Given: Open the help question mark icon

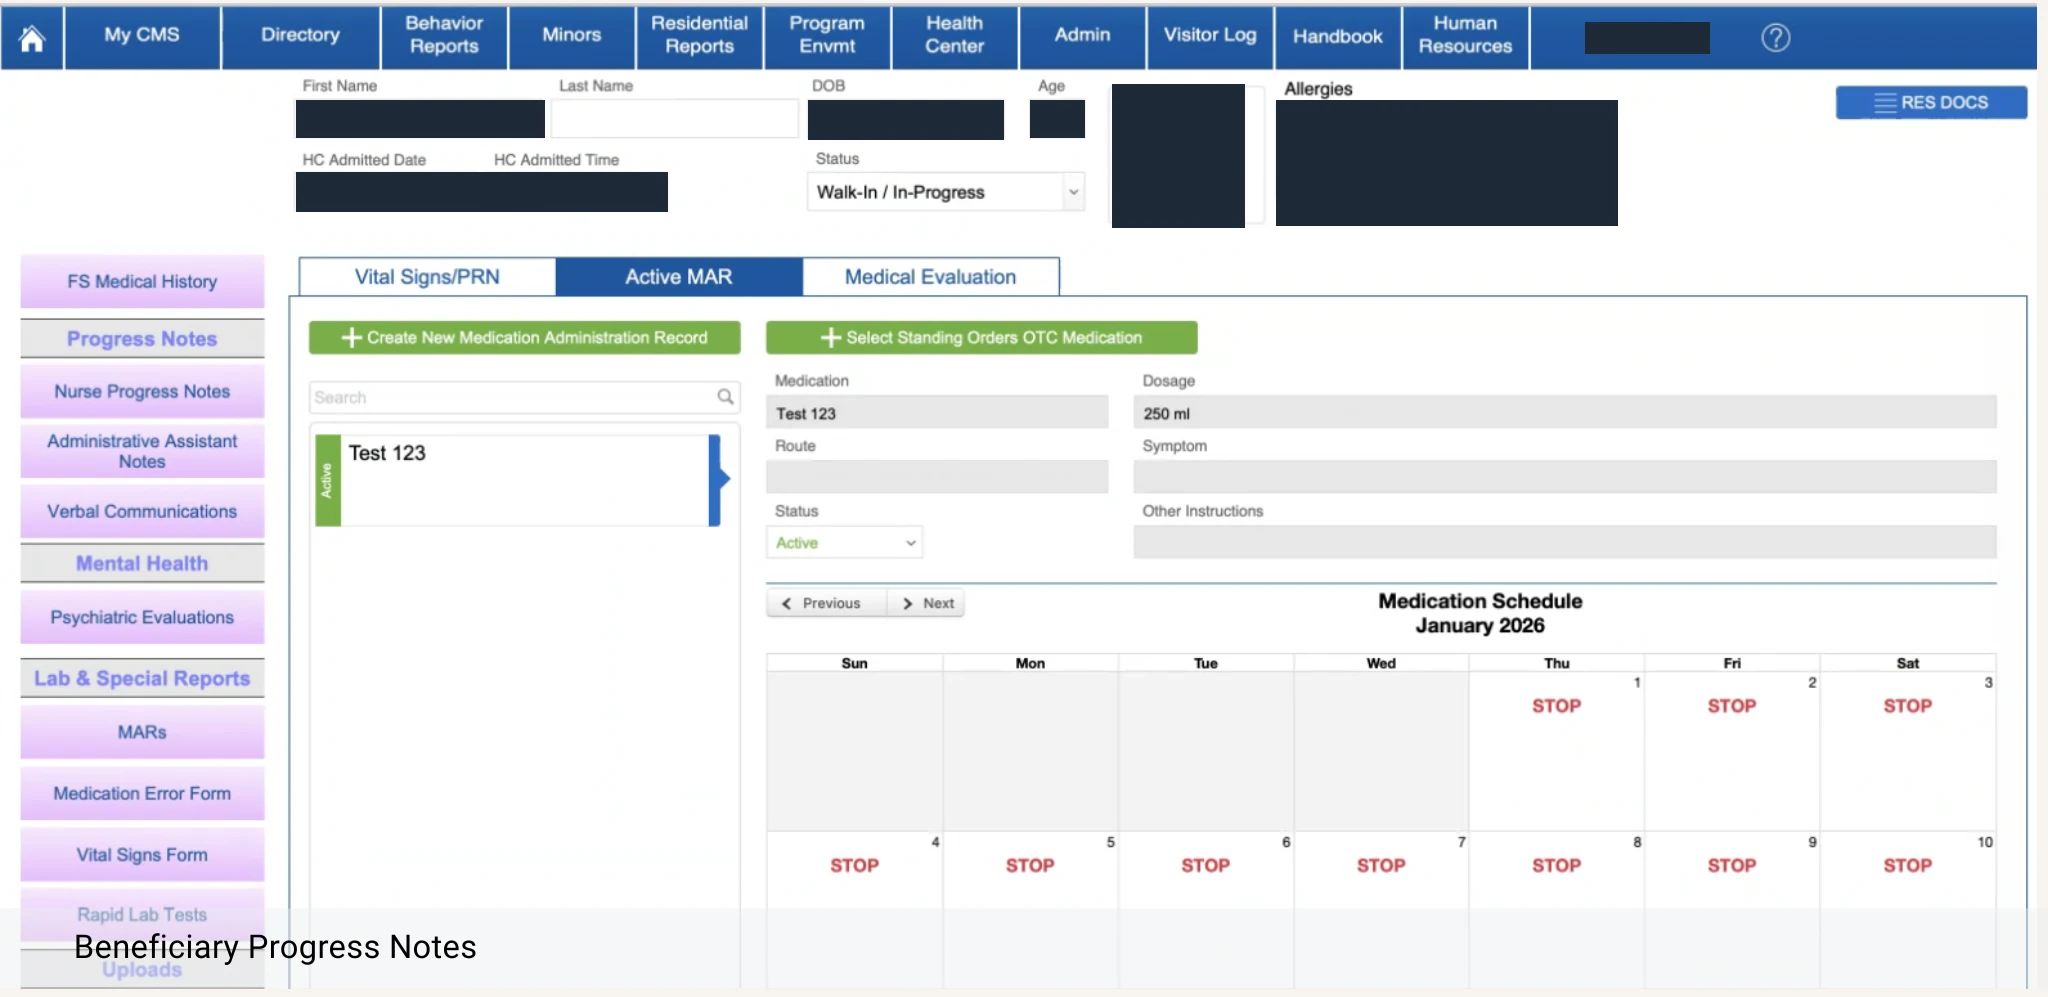Looking at the screenshot, I should (1775, 38).
